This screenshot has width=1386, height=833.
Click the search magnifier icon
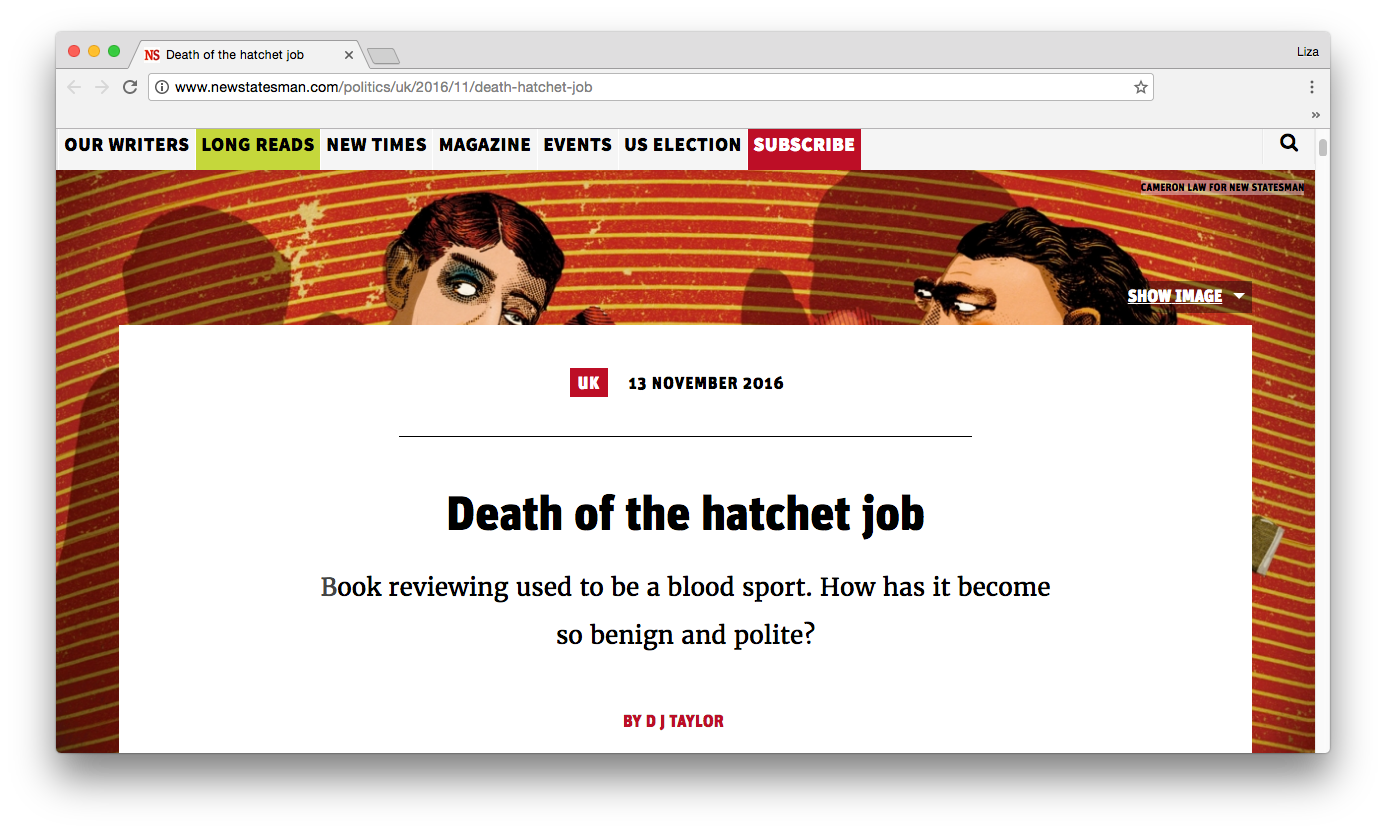(1289, 144)
